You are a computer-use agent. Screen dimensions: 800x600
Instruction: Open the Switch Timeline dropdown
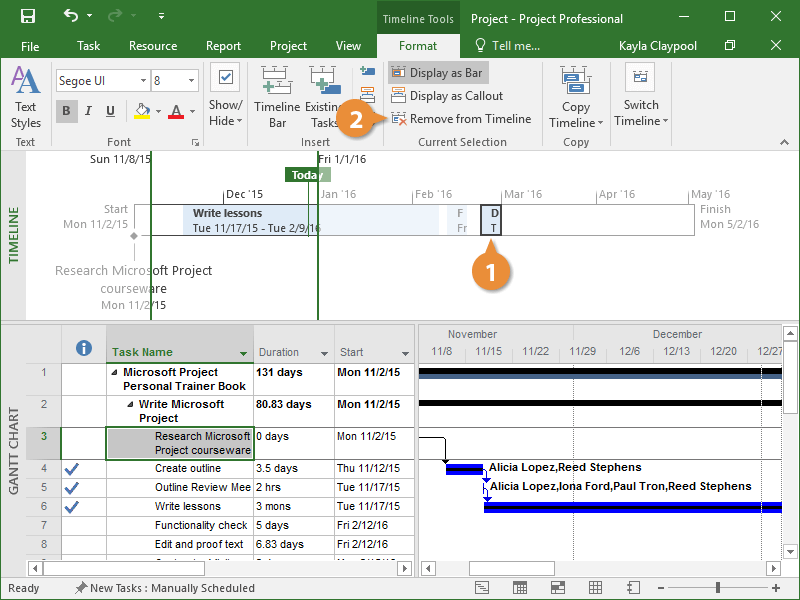pyautogui.click(x=641, y=98)
